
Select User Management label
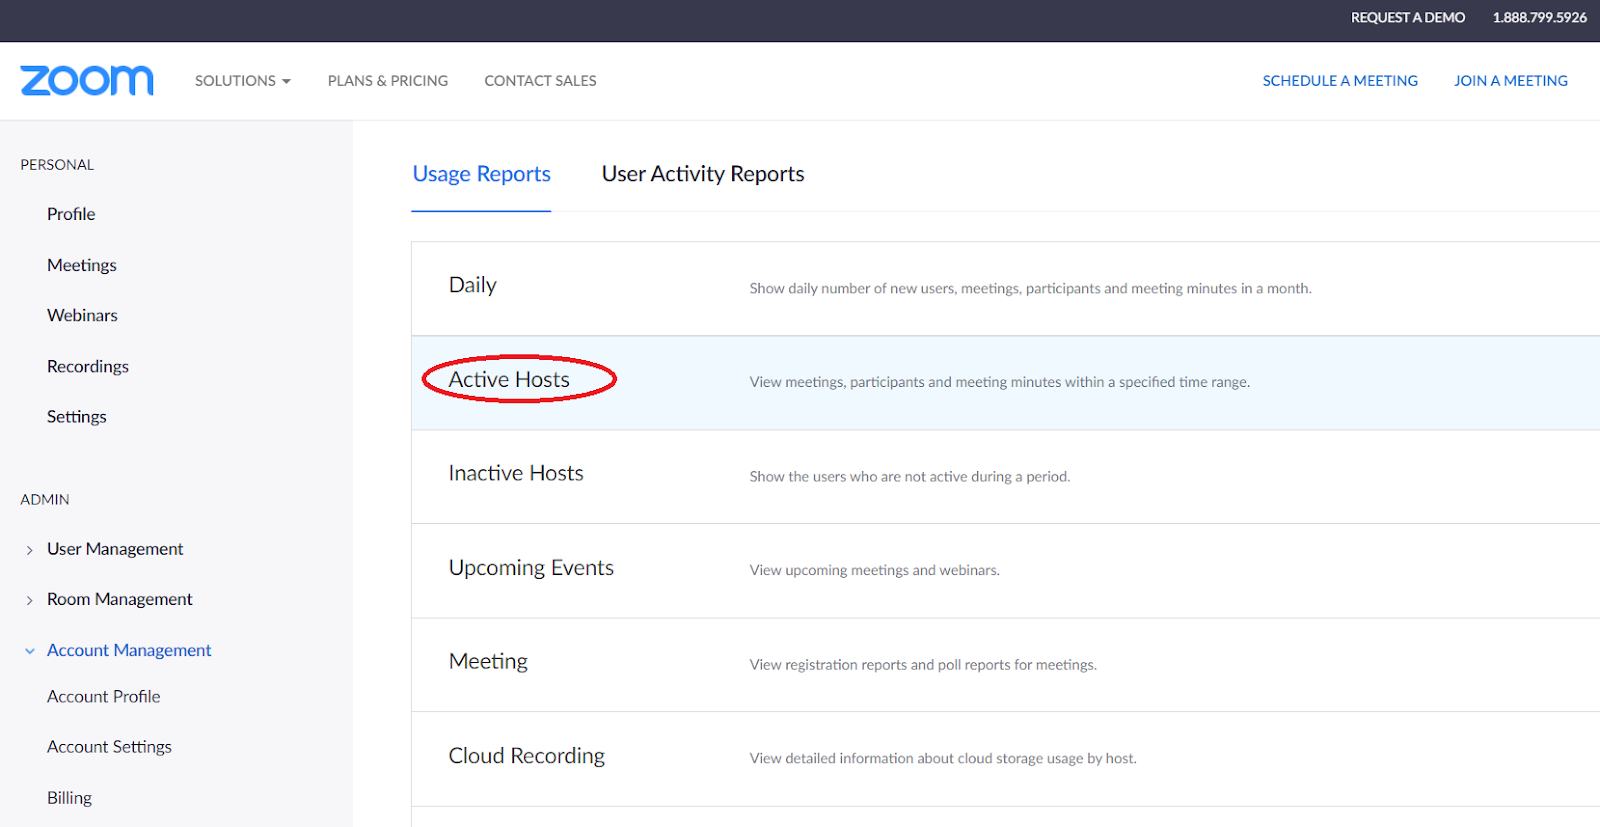click(x=115, y=549)
